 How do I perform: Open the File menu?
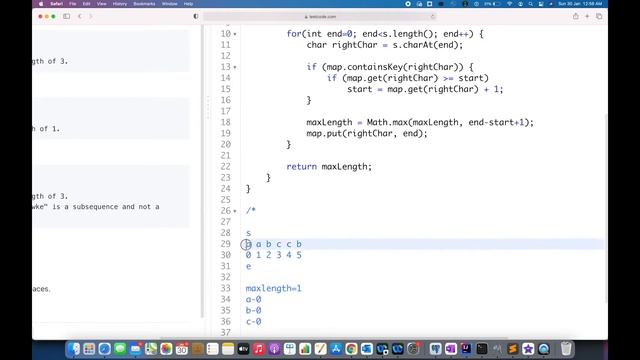pyautogui.click(x=73, y=4)
